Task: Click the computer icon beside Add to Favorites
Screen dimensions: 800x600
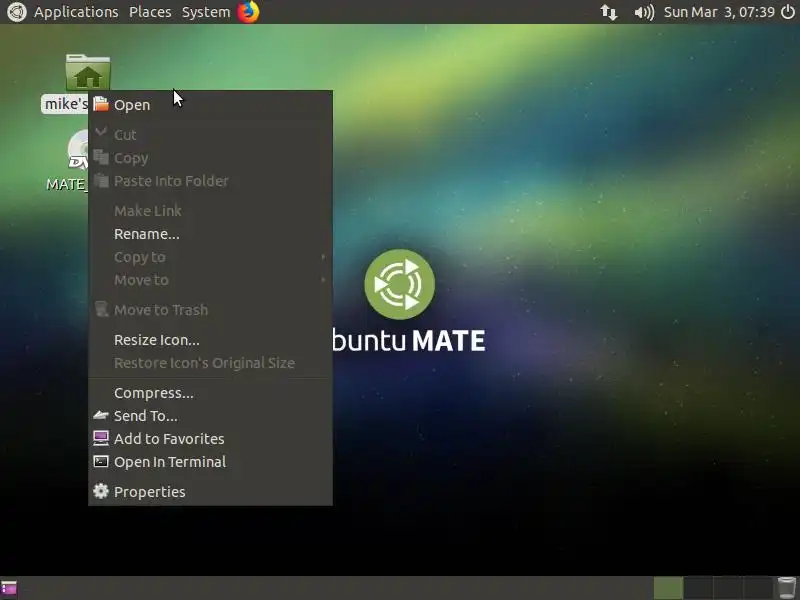Action: tap(101, 438)
